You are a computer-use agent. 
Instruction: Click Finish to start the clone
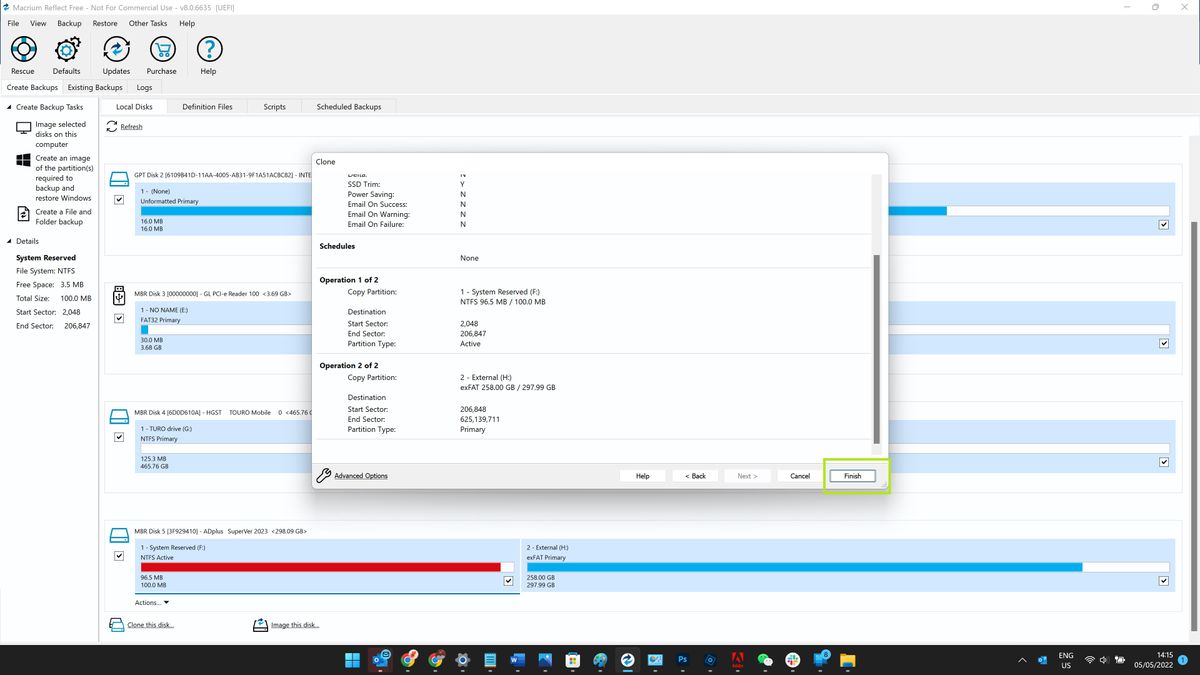[x=852, y=475]
